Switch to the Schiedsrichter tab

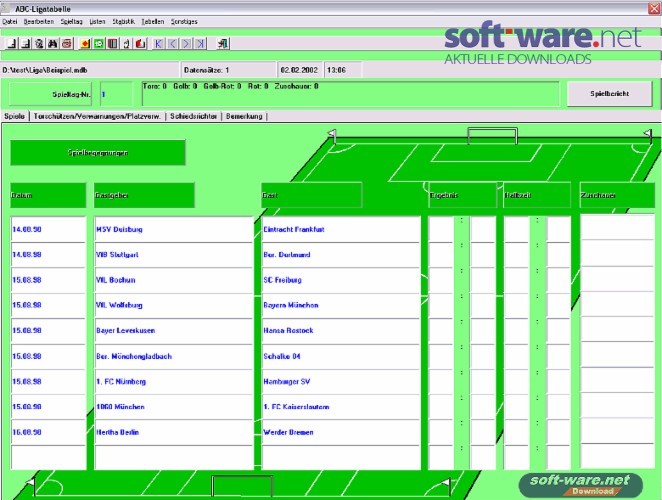point(193,116)
